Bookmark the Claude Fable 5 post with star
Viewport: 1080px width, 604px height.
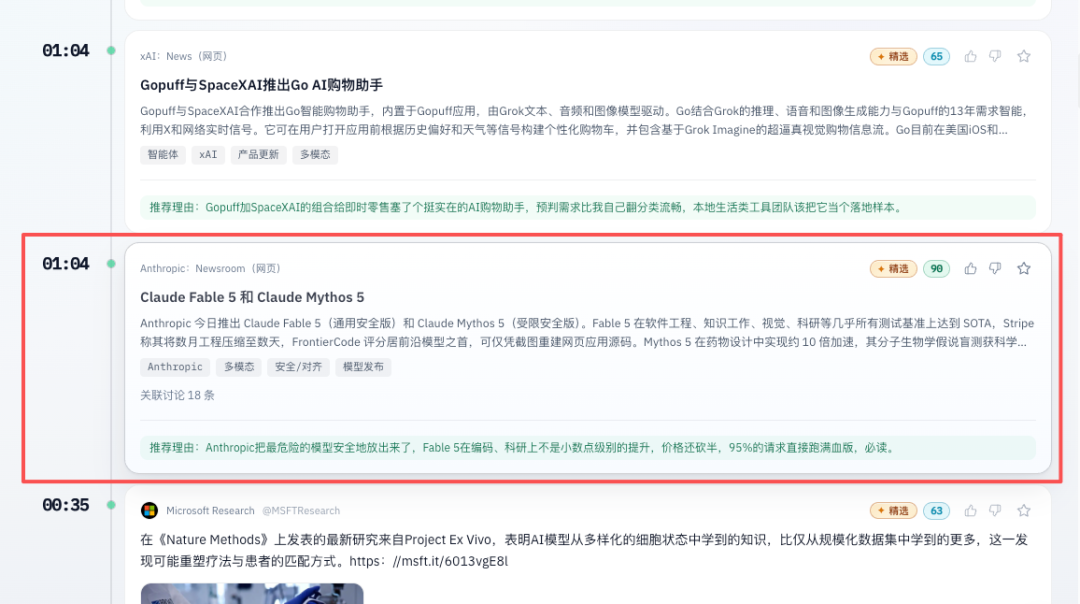click(1024, 269)
